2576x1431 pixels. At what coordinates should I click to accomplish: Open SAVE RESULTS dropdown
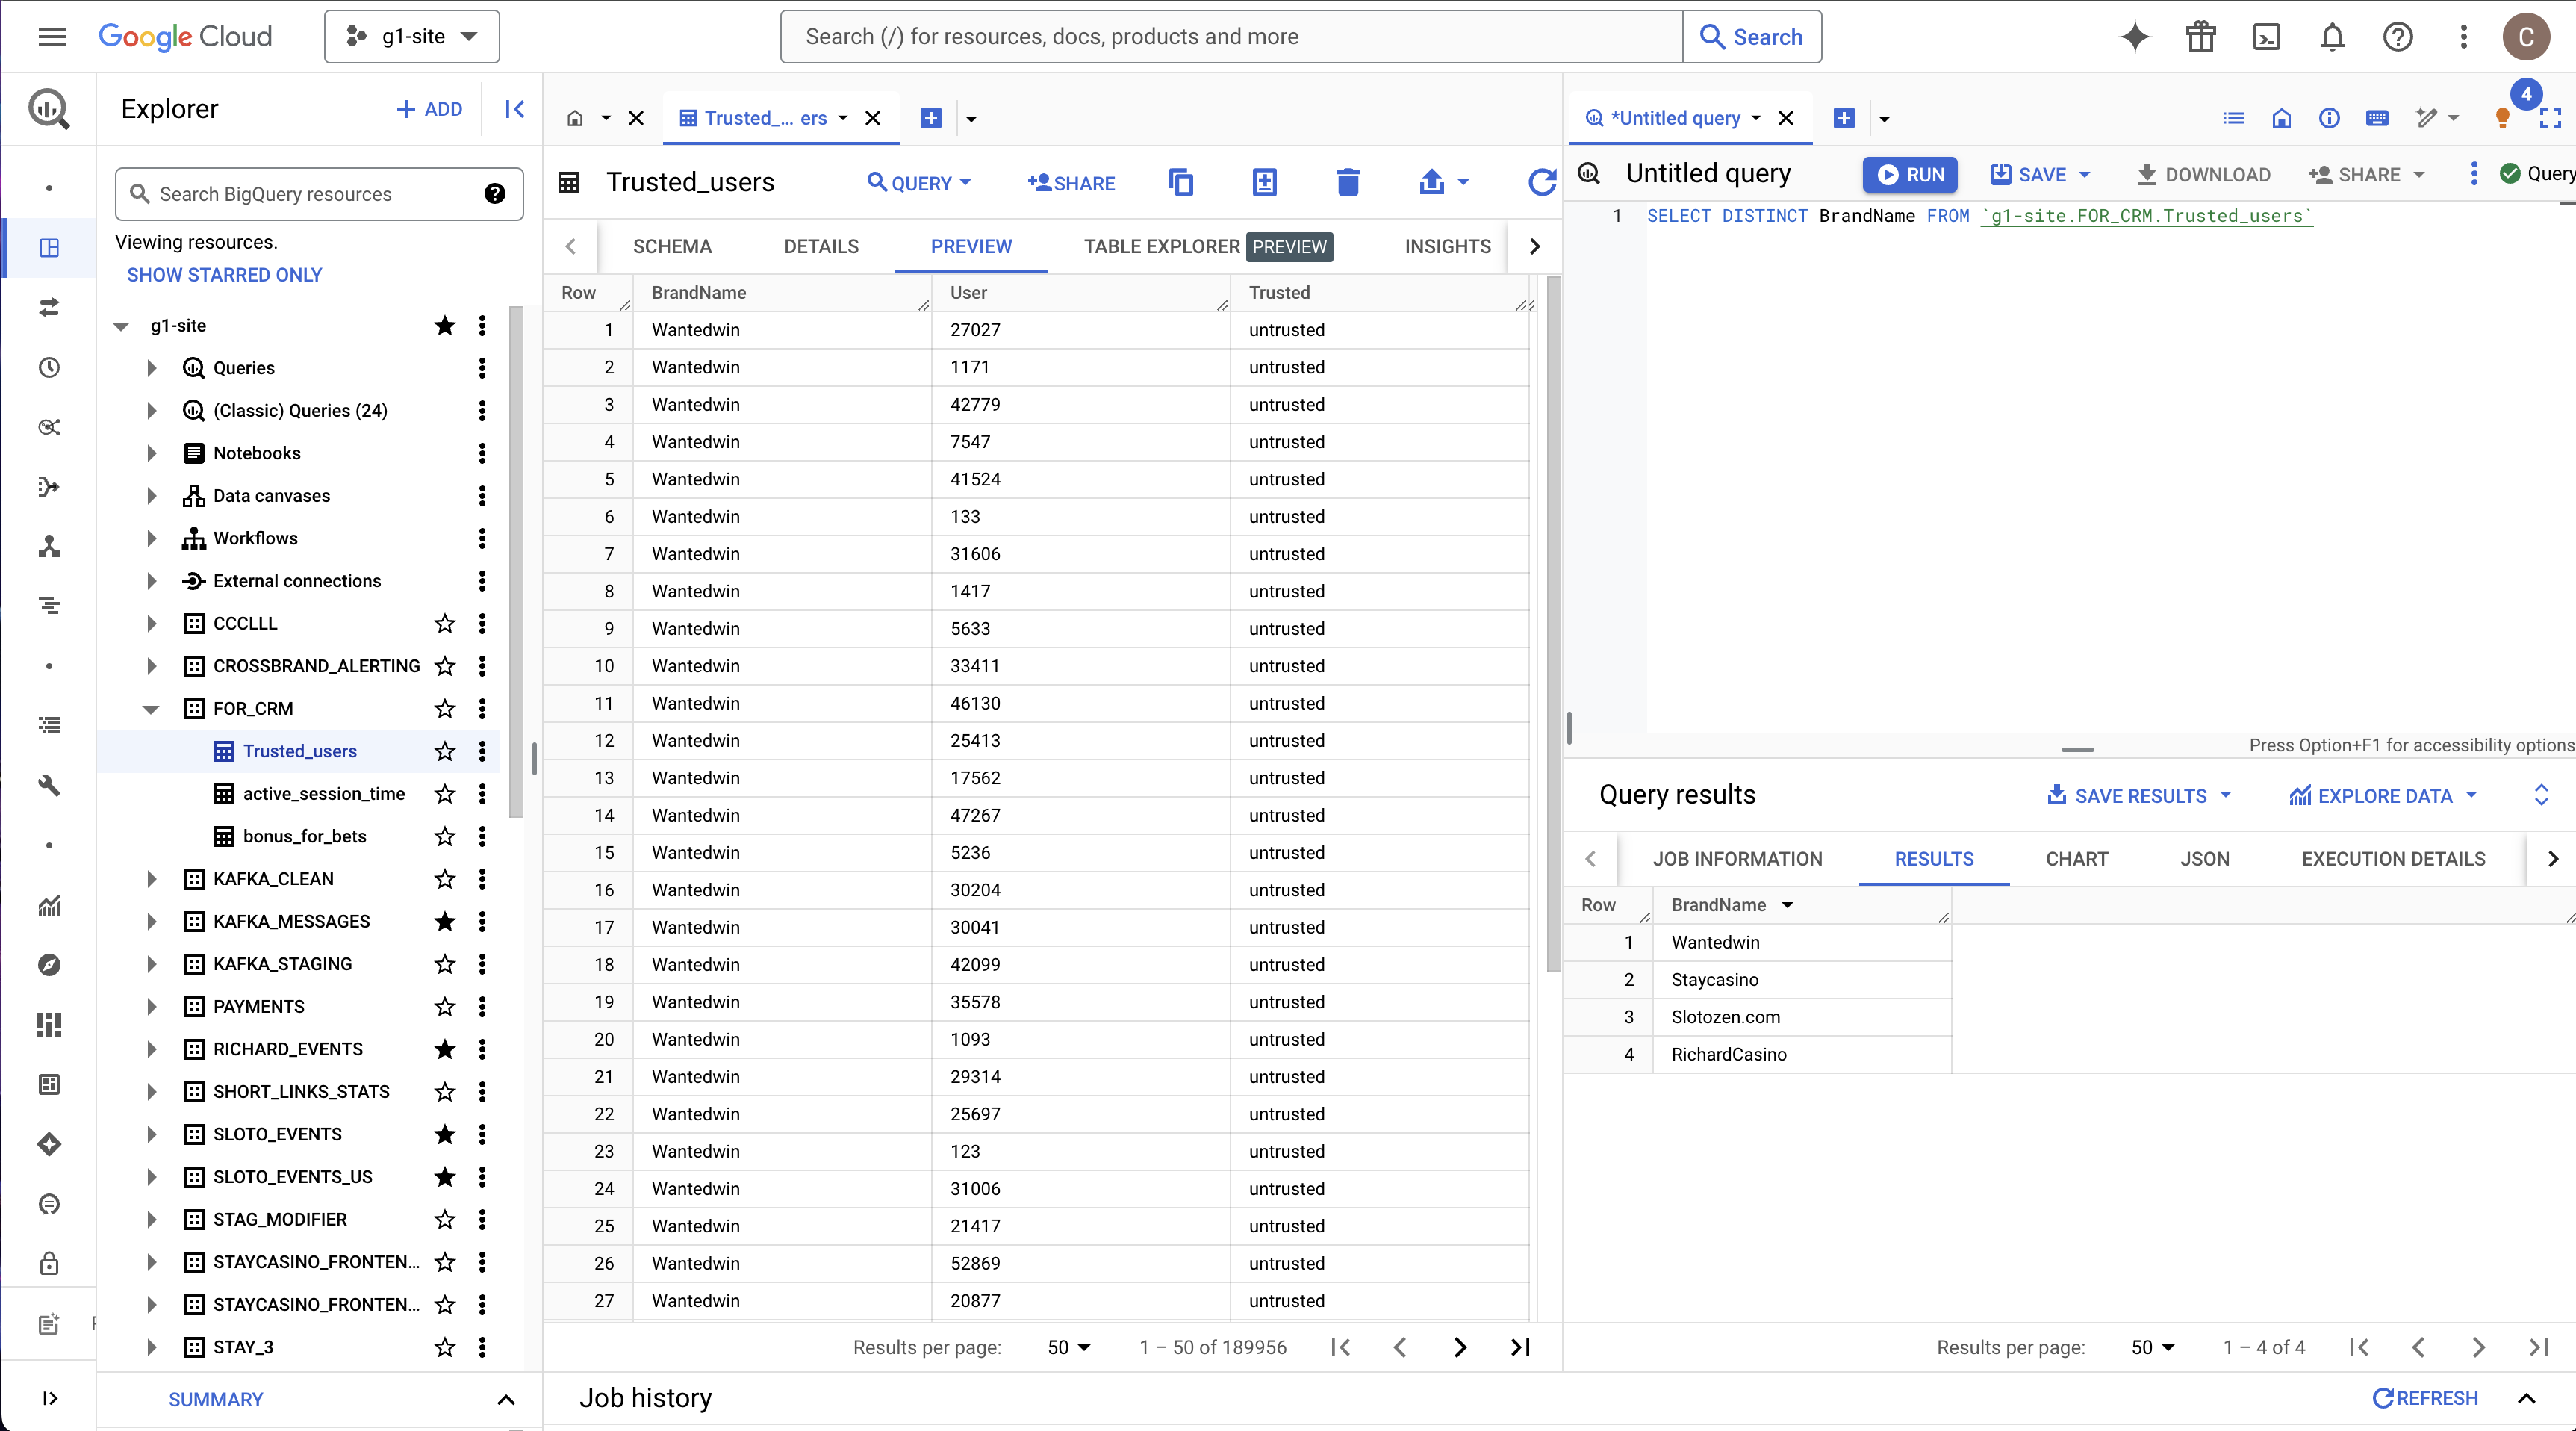tap(2139, 796)
